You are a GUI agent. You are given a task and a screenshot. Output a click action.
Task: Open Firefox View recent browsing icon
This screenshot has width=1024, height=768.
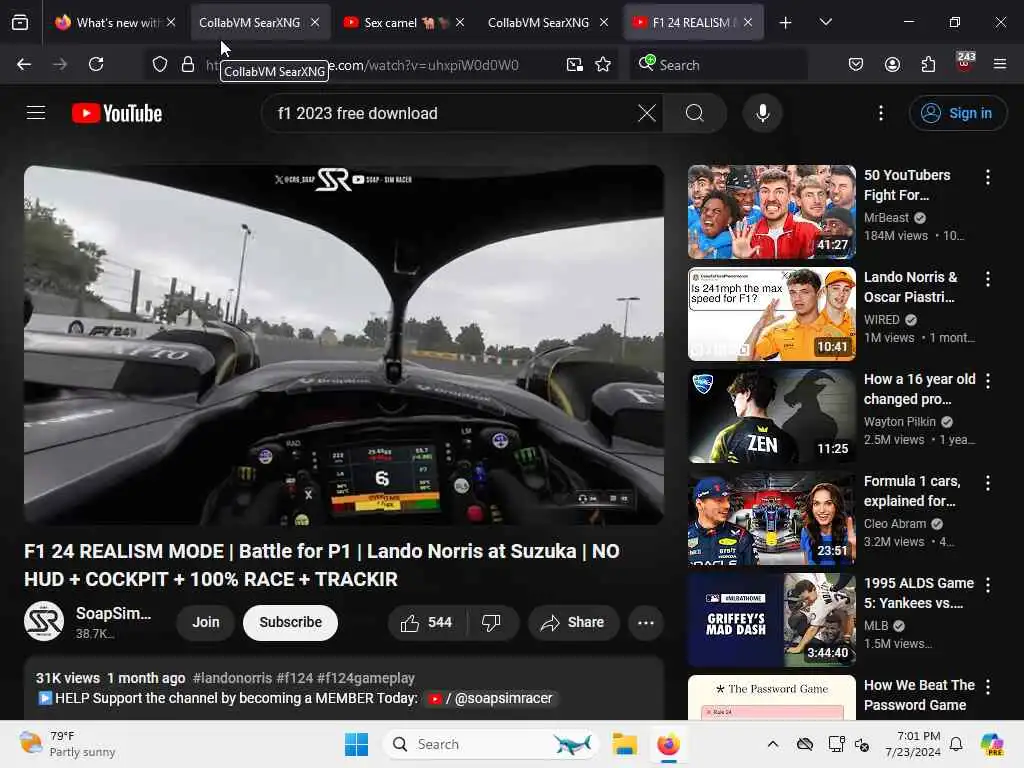coord(20,23)
